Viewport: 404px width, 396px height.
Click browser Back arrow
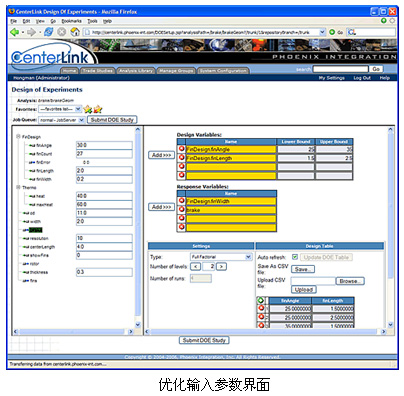pyautogui.click(x=15, y=32)
